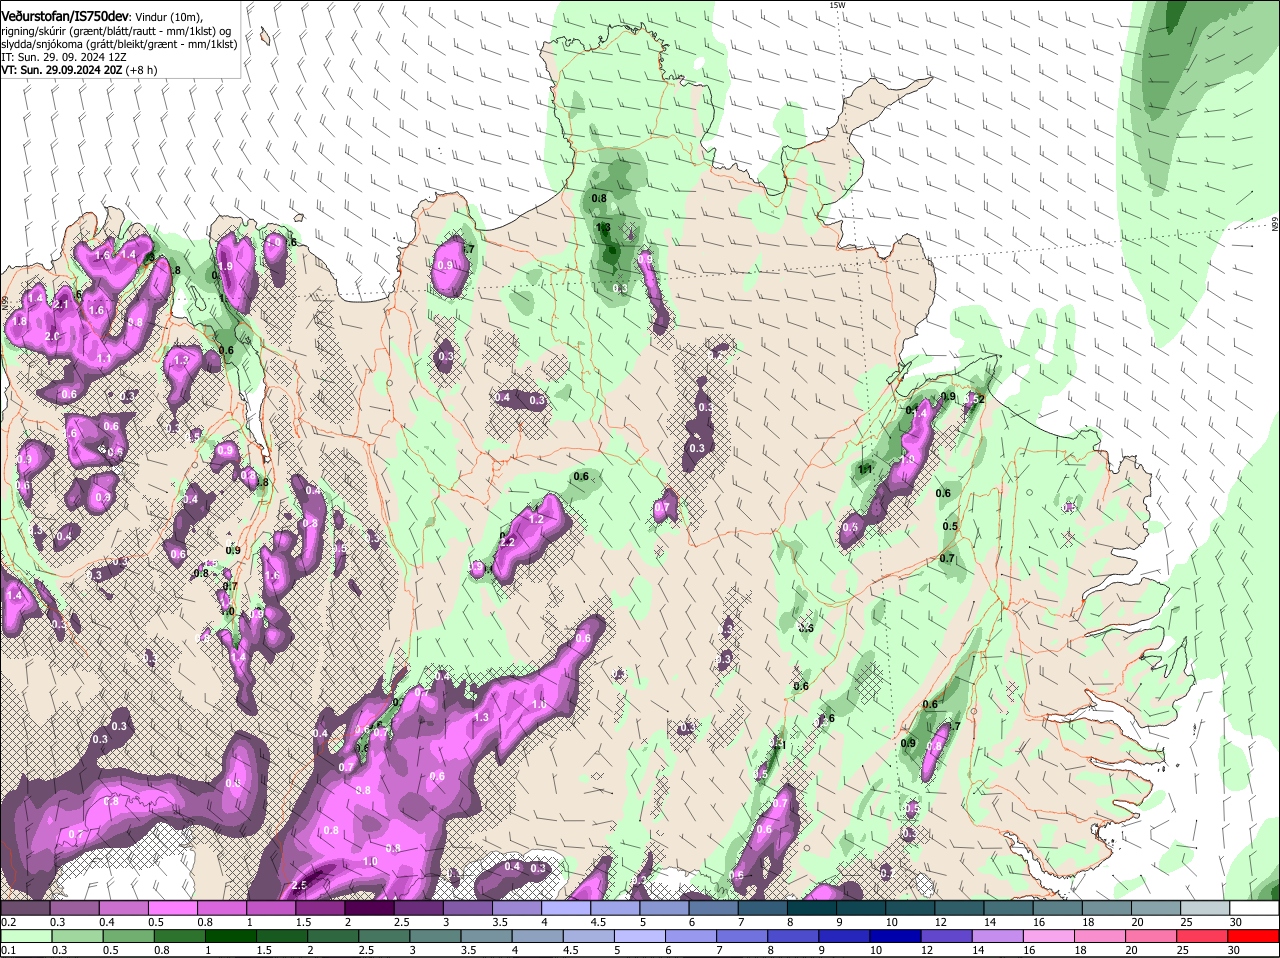The image size is (1280, 958).
Task: Click the 0.8 label on the snow scale
Action: coord(204,922)
